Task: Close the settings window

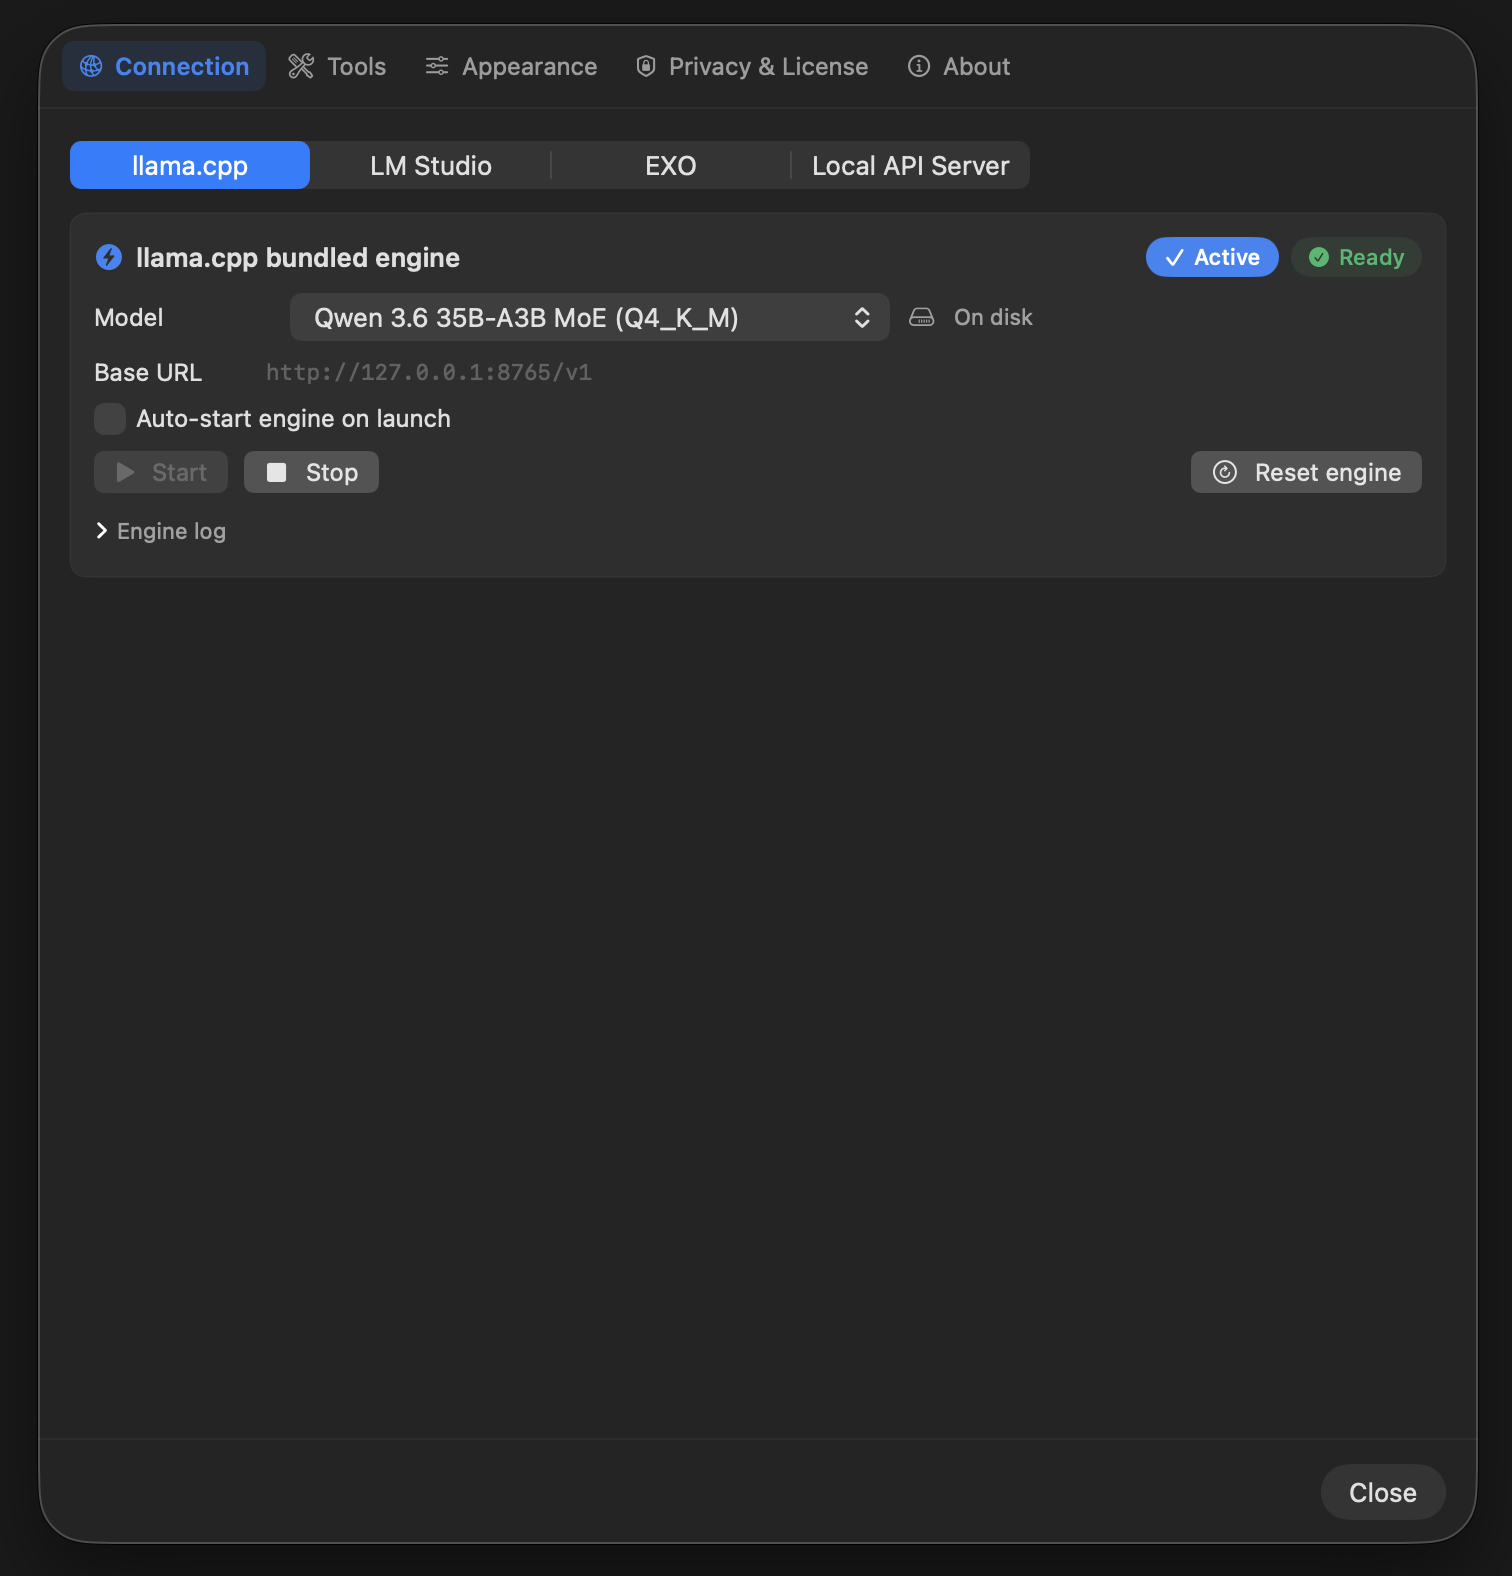Action: [x=1383, y=1492]
